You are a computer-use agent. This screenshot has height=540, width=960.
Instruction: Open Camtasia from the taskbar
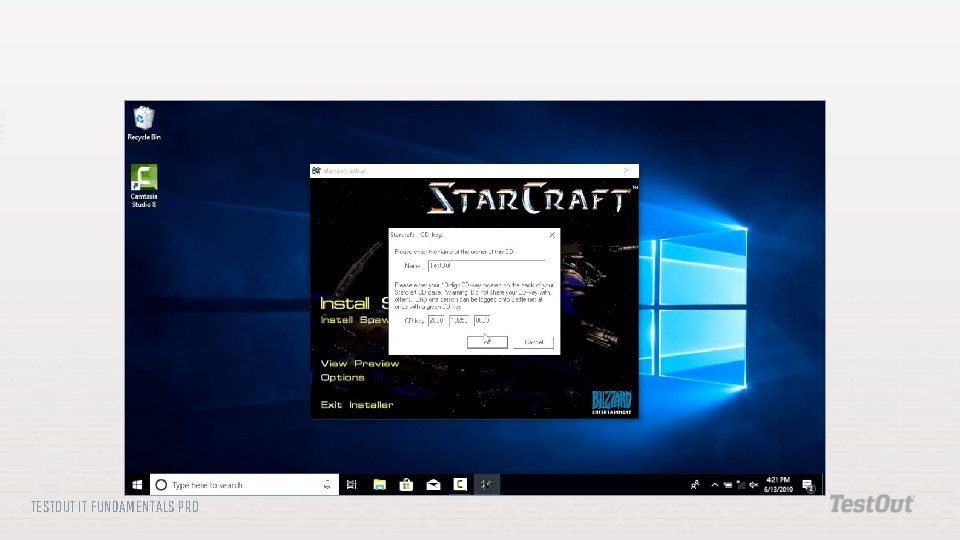tap(460, 485)
